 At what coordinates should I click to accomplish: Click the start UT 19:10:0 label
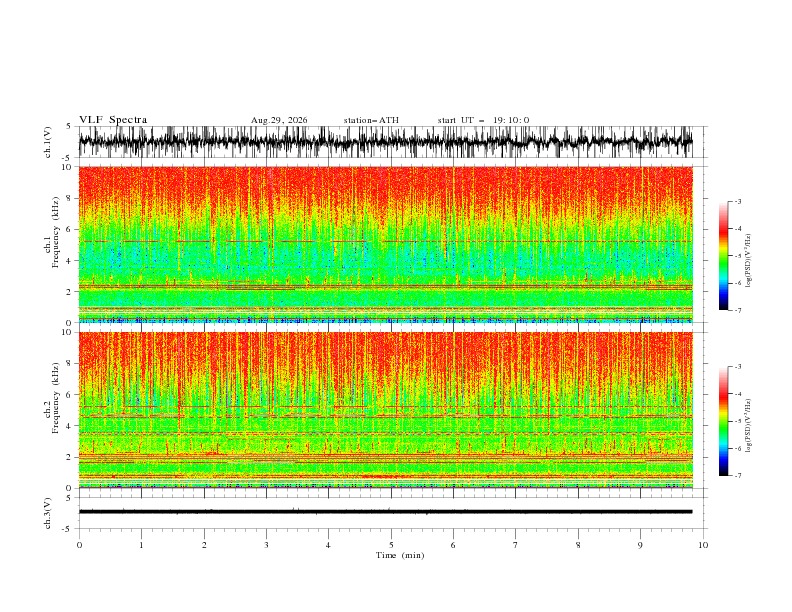483,120
